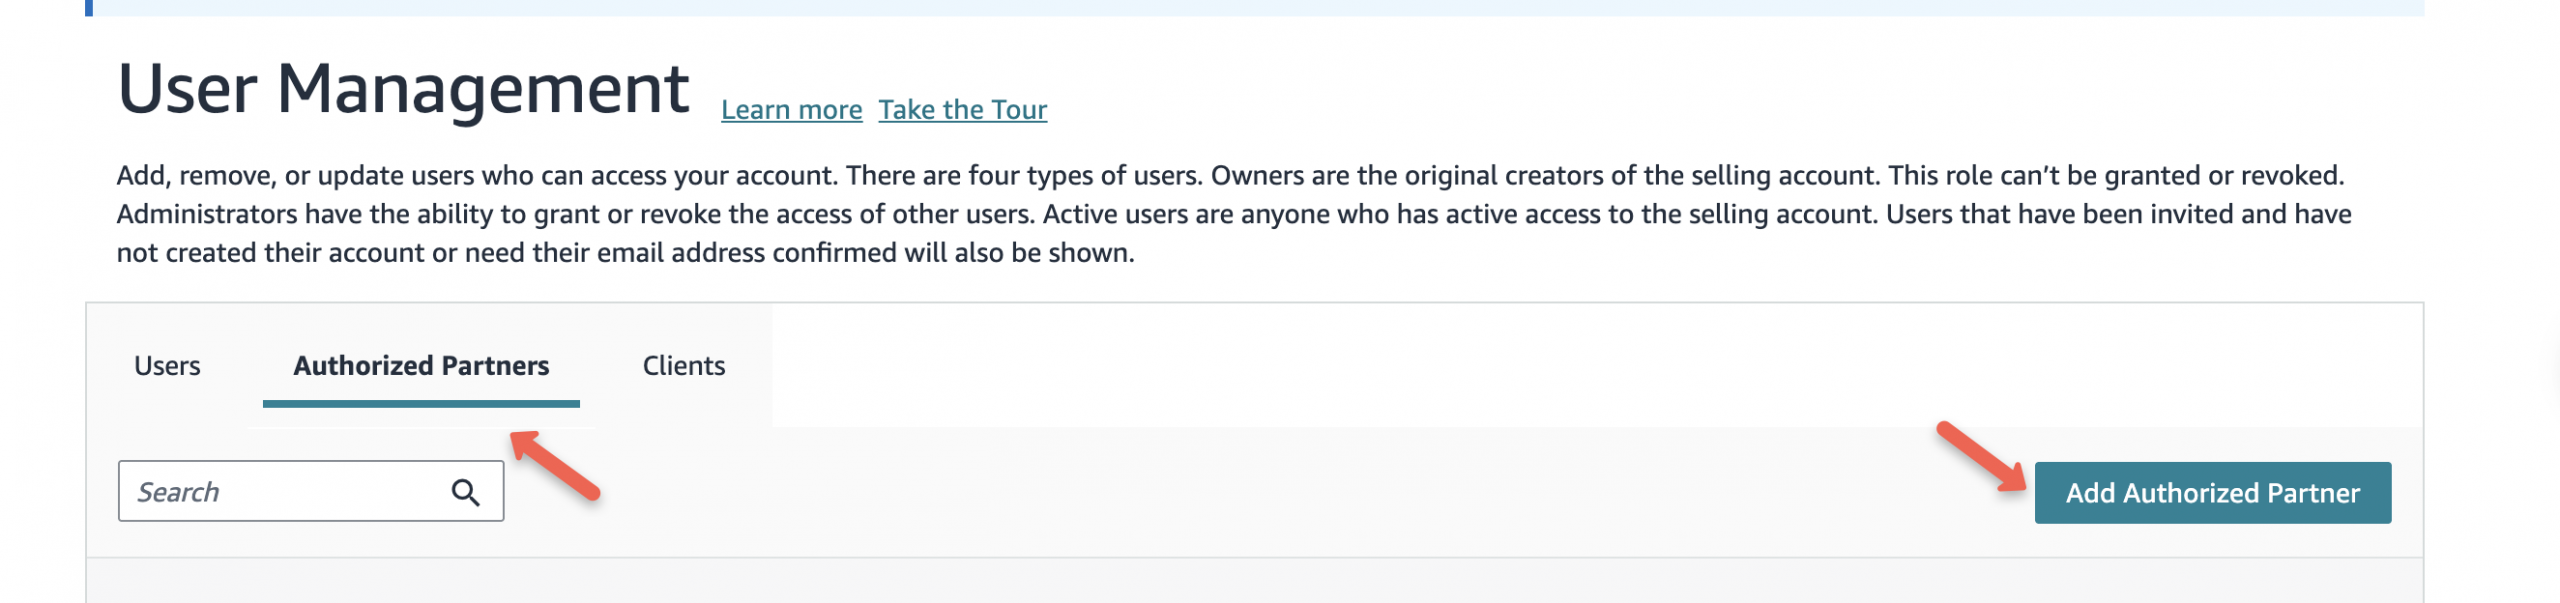Focus the Search input field
Image resolution: width=2560 pixels, height=603 pixels.
tap(290, 492)
